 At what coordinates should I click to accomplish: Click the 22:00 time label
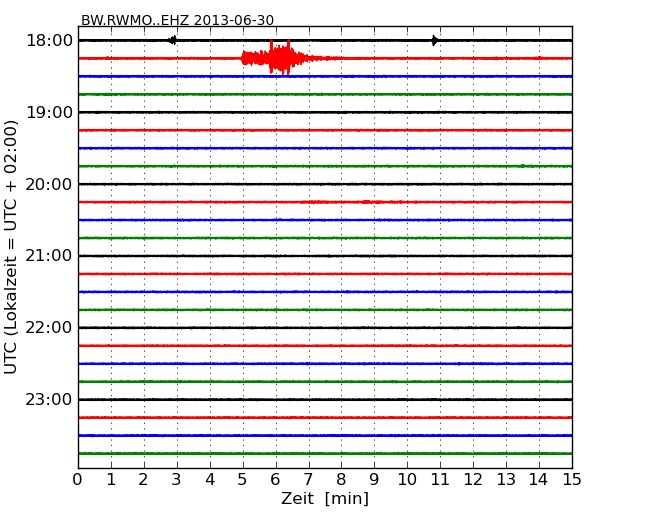tap(49, 328)
